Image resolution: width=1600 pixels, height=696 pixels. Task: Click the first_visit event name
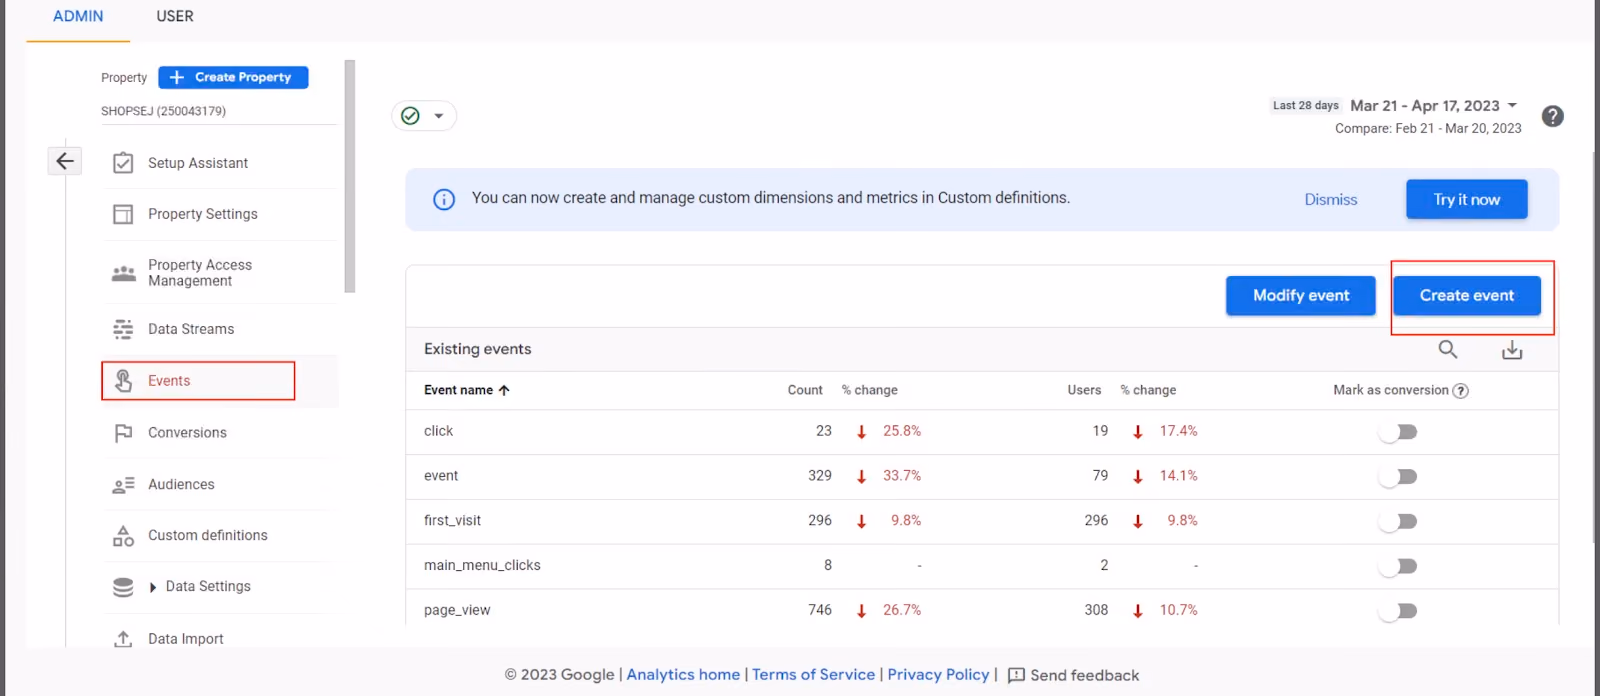click(x=452, y=521)
